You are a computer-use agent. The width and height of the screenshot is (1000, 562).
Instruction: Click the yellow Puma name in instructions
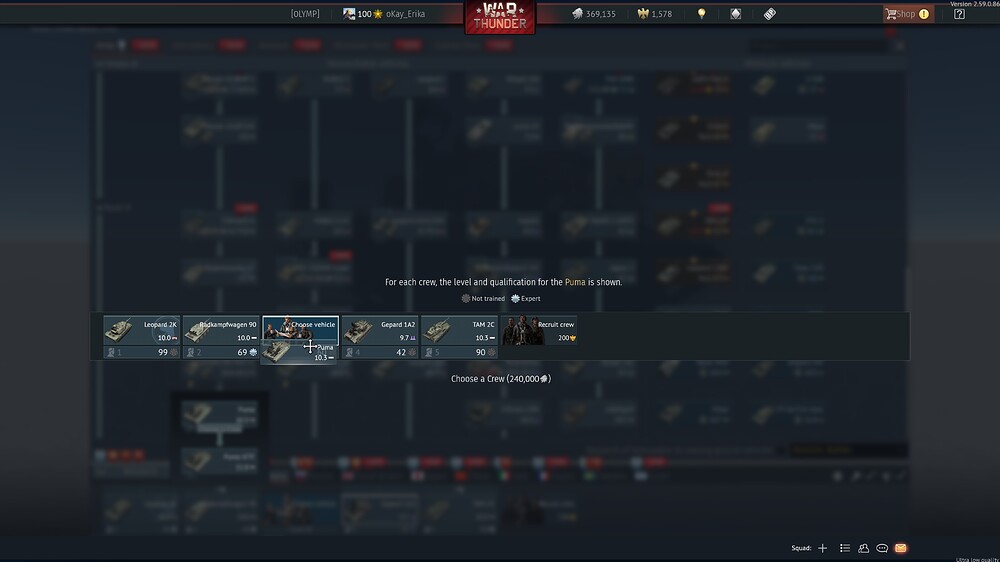575,282
